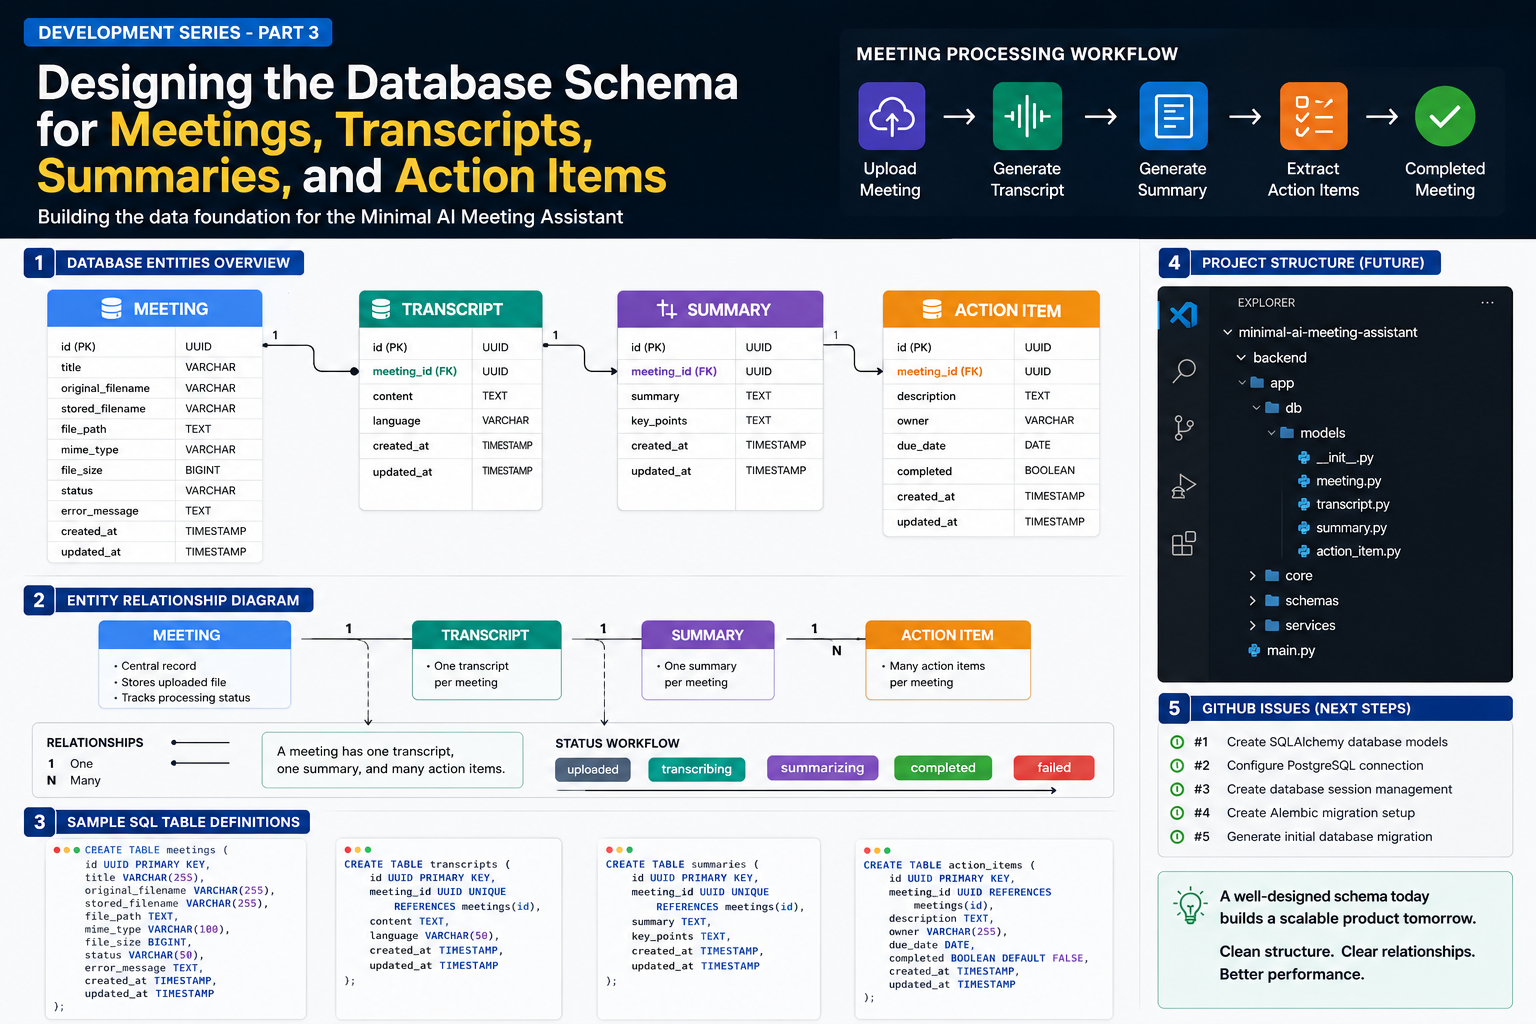Click the database icon in TRANSCRIPT header
This screenshot has width=1536, height=1024.
point(381,309)
